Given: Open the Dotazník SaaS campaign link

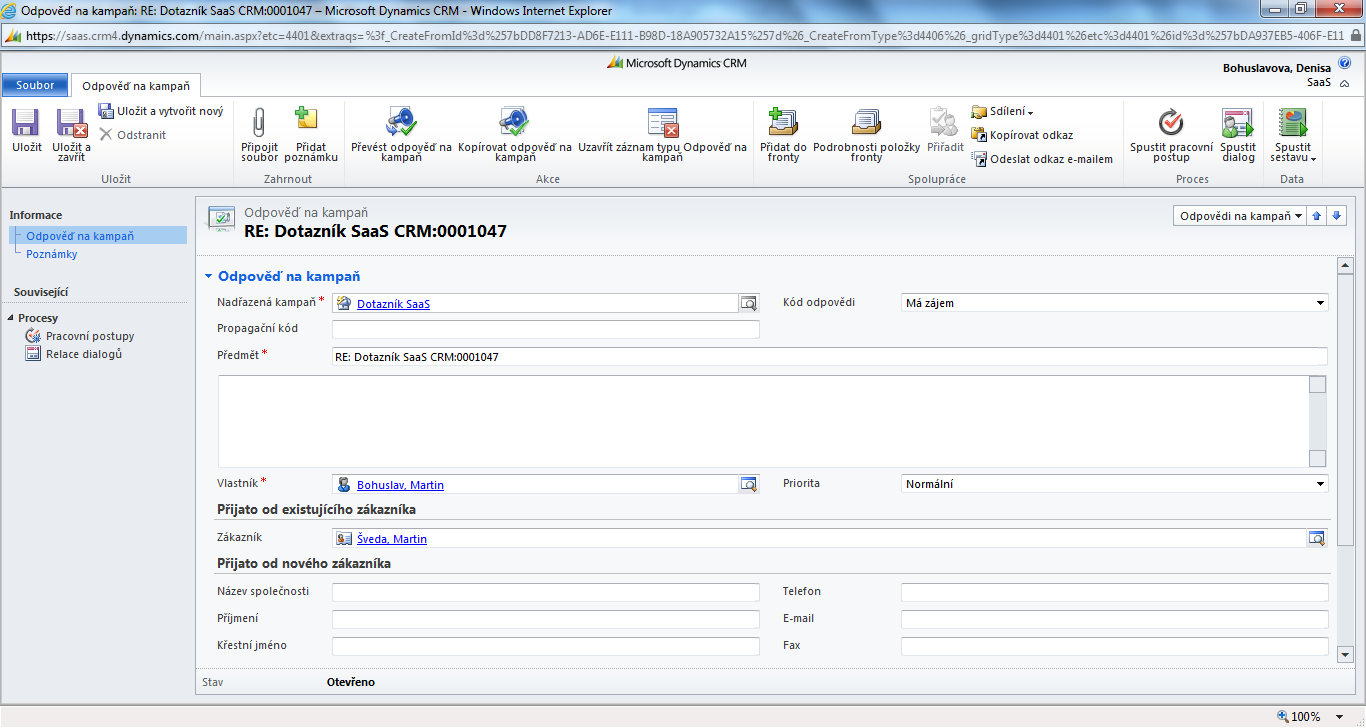Looking at the screenshot, I should pos(393,303).
